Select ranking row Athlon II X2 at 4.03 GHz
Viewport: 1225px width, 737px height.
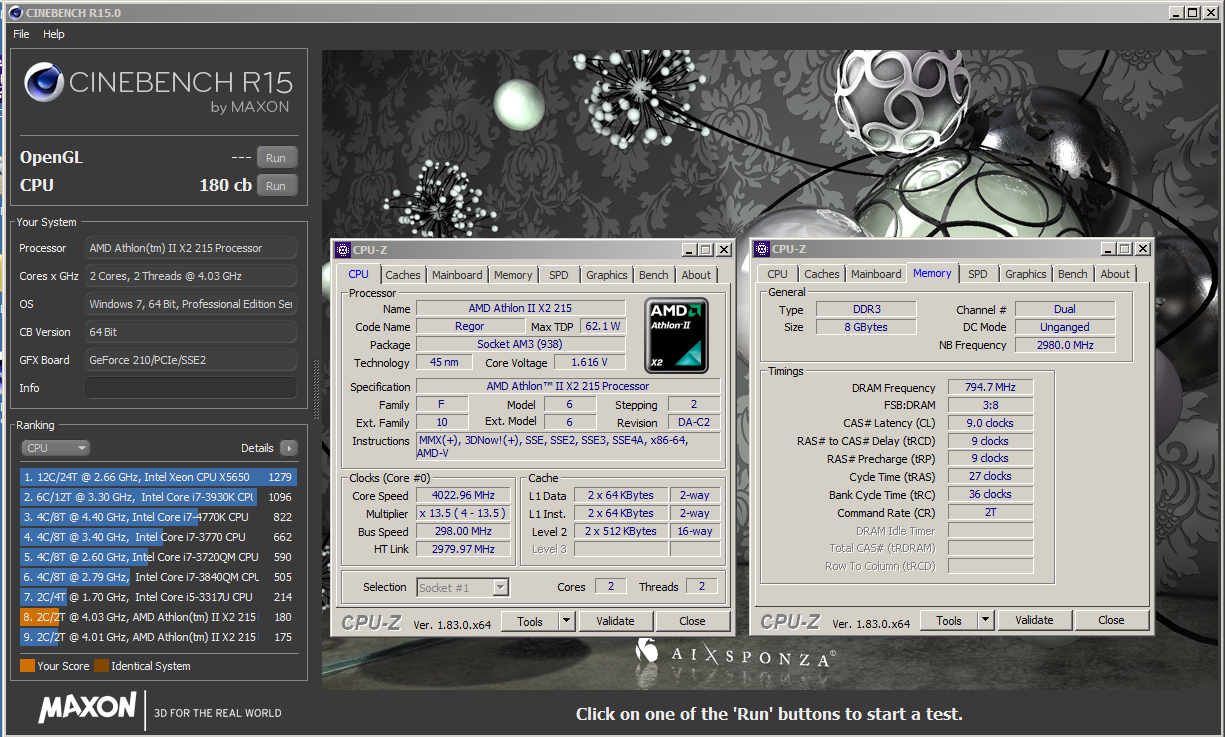click(158, 617)
